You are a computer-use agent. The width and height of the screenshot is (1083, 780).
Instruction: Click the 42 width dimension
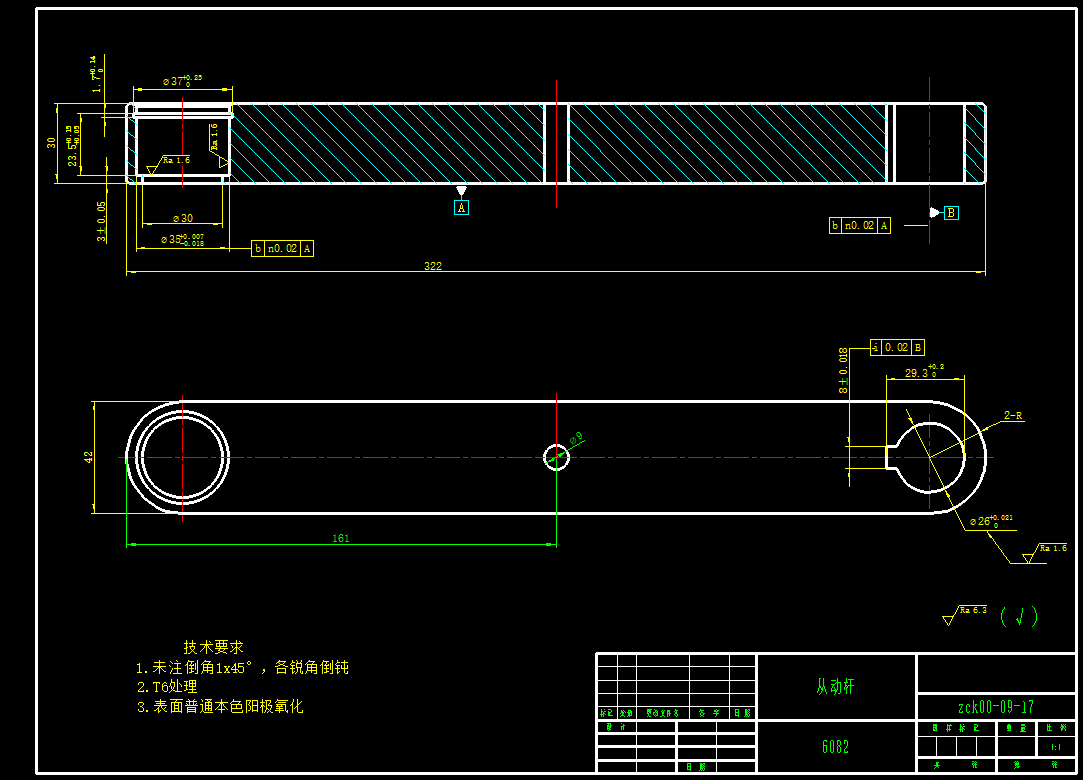[x=88, y=457]
